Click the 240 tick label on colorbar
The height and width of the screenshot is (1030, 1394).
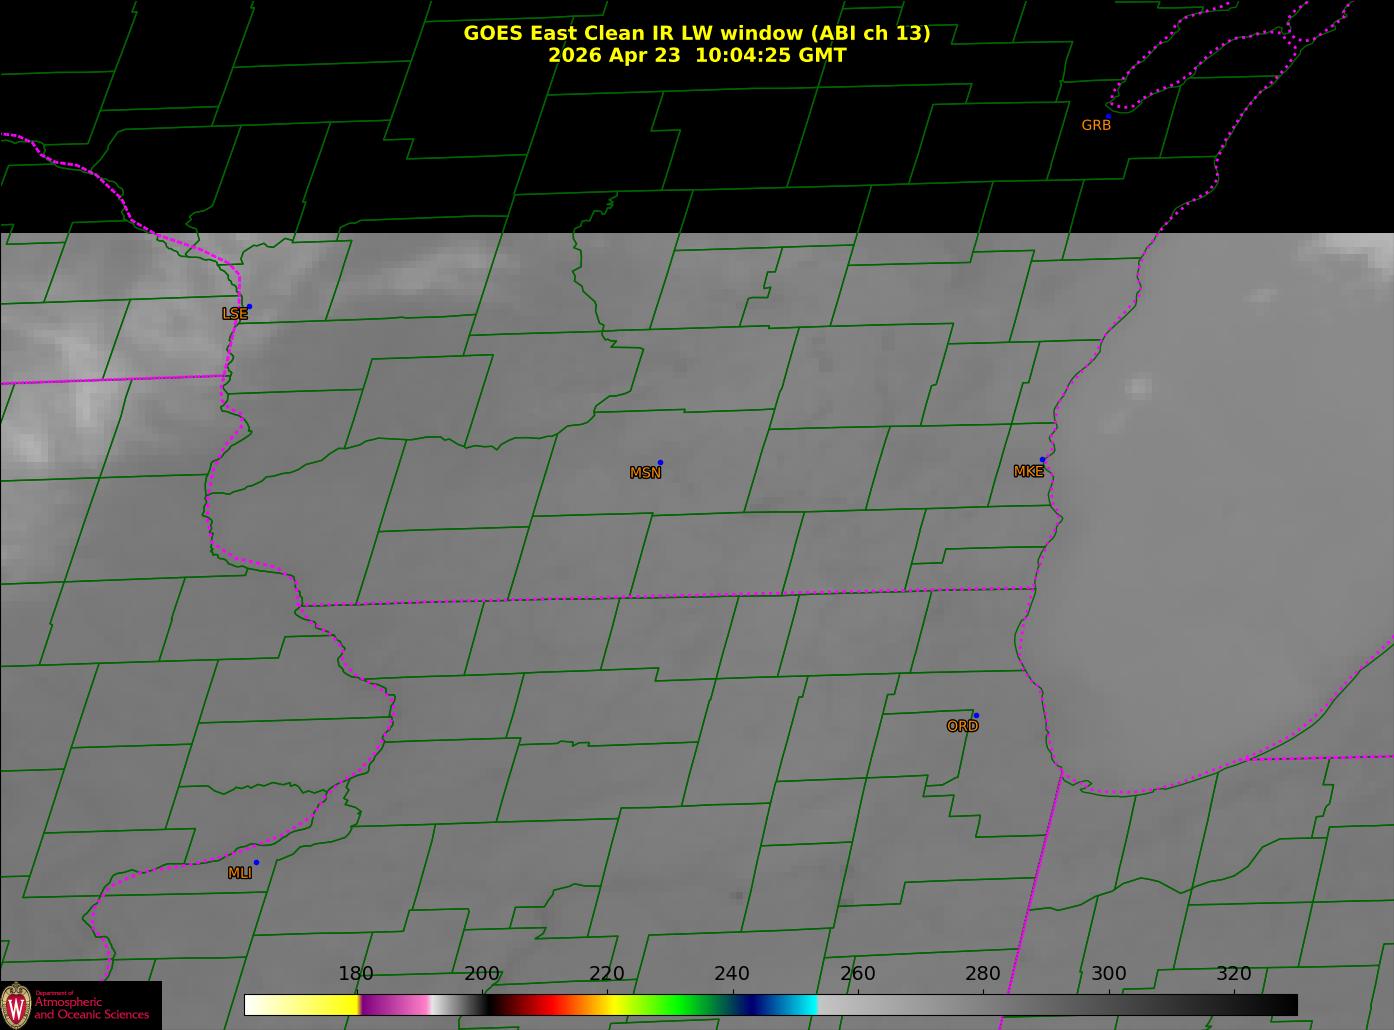pos(732,973)
